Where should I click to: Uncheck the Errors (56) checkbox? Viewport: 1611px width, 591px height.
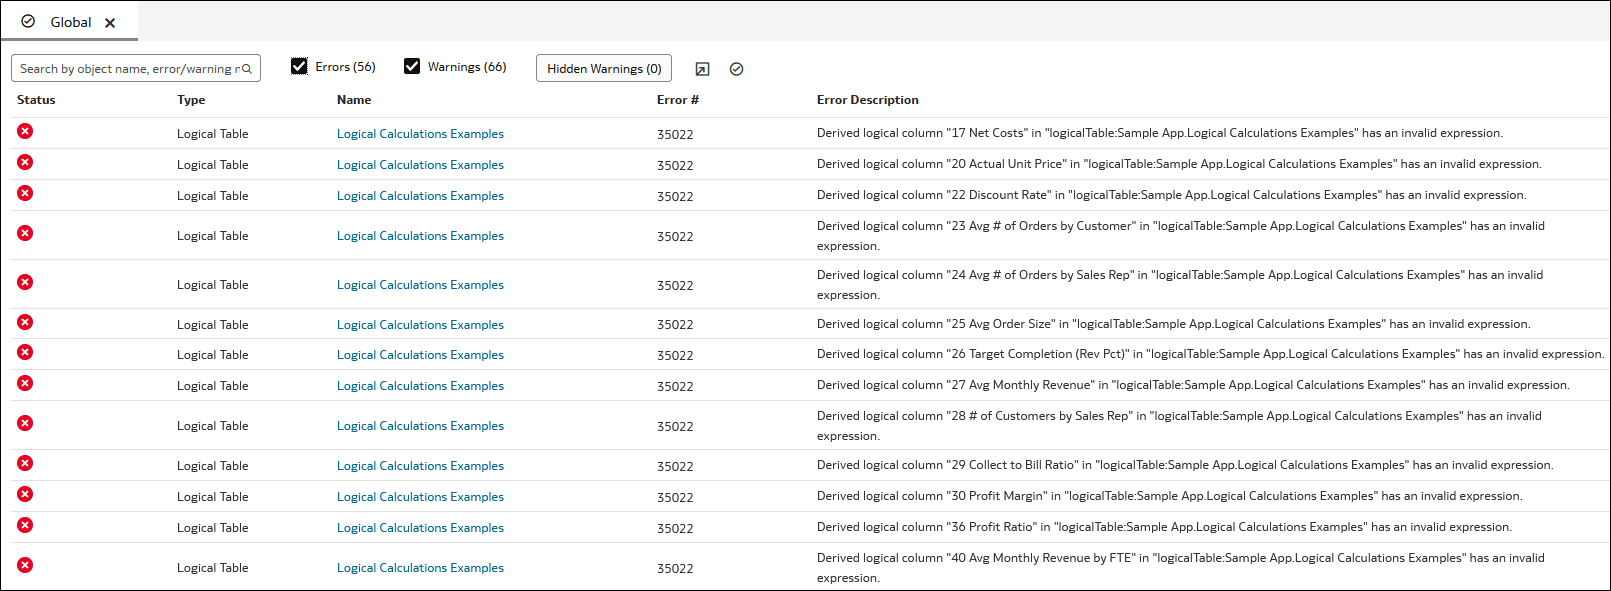pyautogui.click(x=299, y=66)
